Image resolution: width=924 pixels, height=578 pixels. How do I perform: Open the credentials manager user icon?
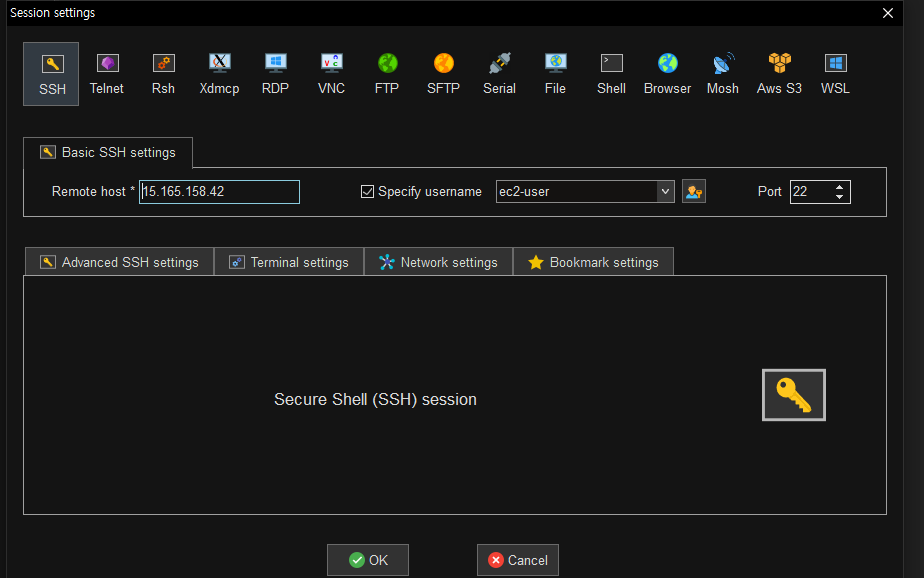tap(694, 191)
